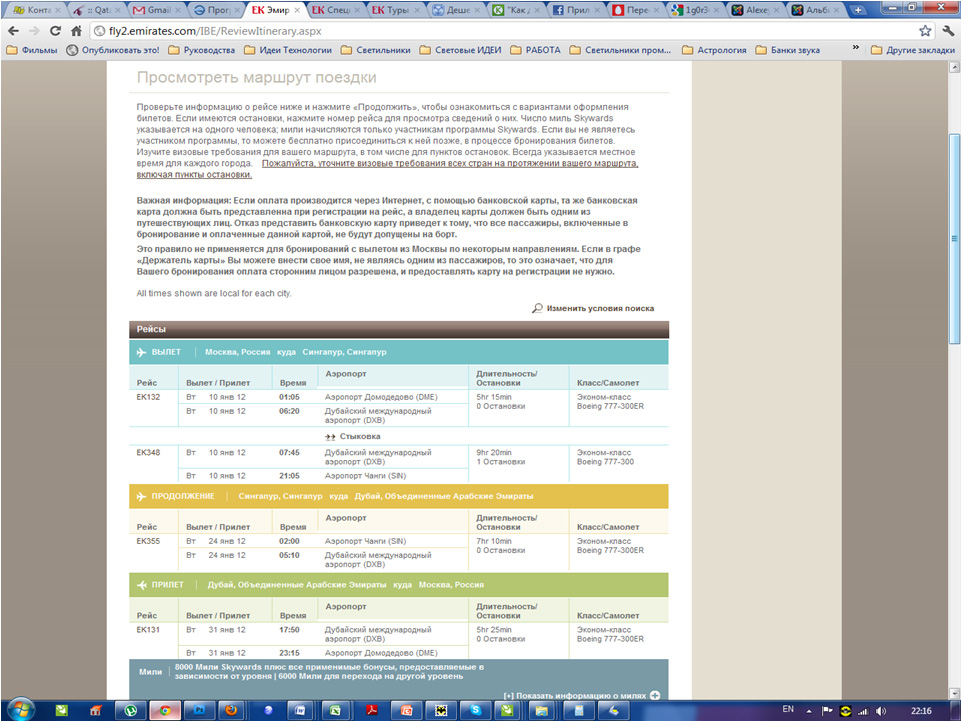Open flight EK132 details
Image resolution: width=962 pixels, height=722 pixels.
point(148,397)
